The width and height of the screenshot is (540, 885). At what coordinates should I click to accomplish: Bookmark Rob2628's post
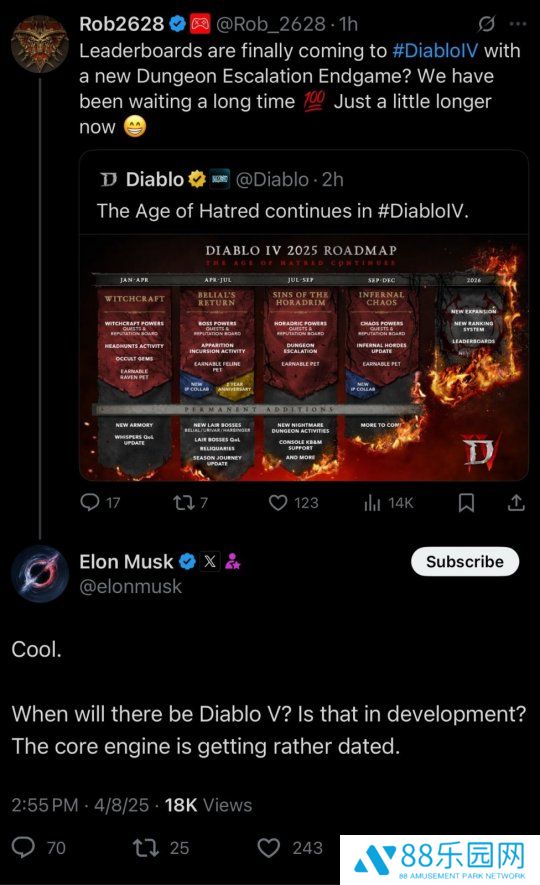coord(466,502)
